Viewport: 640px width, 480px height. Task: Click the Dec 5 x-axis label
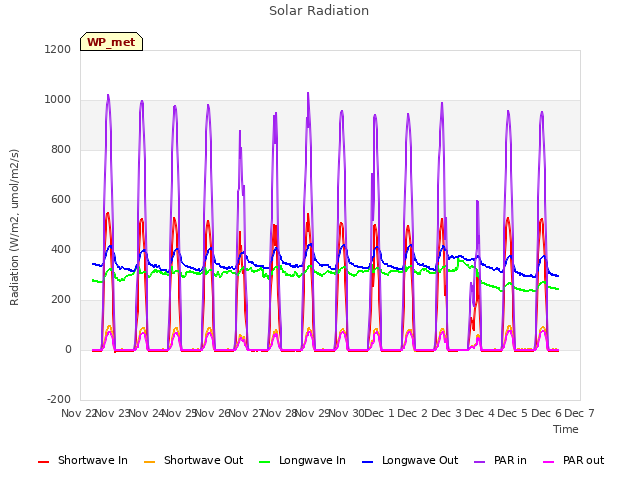513,413
